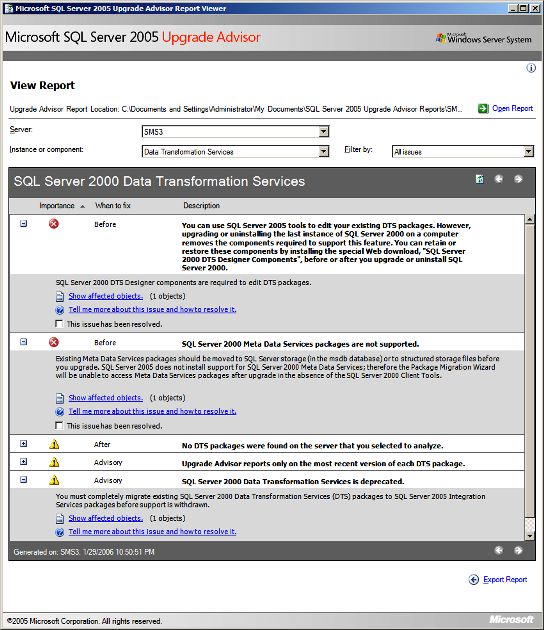Click document icon beside DTS Designer affected objects
544x630 pixels.
click(59, 297)
